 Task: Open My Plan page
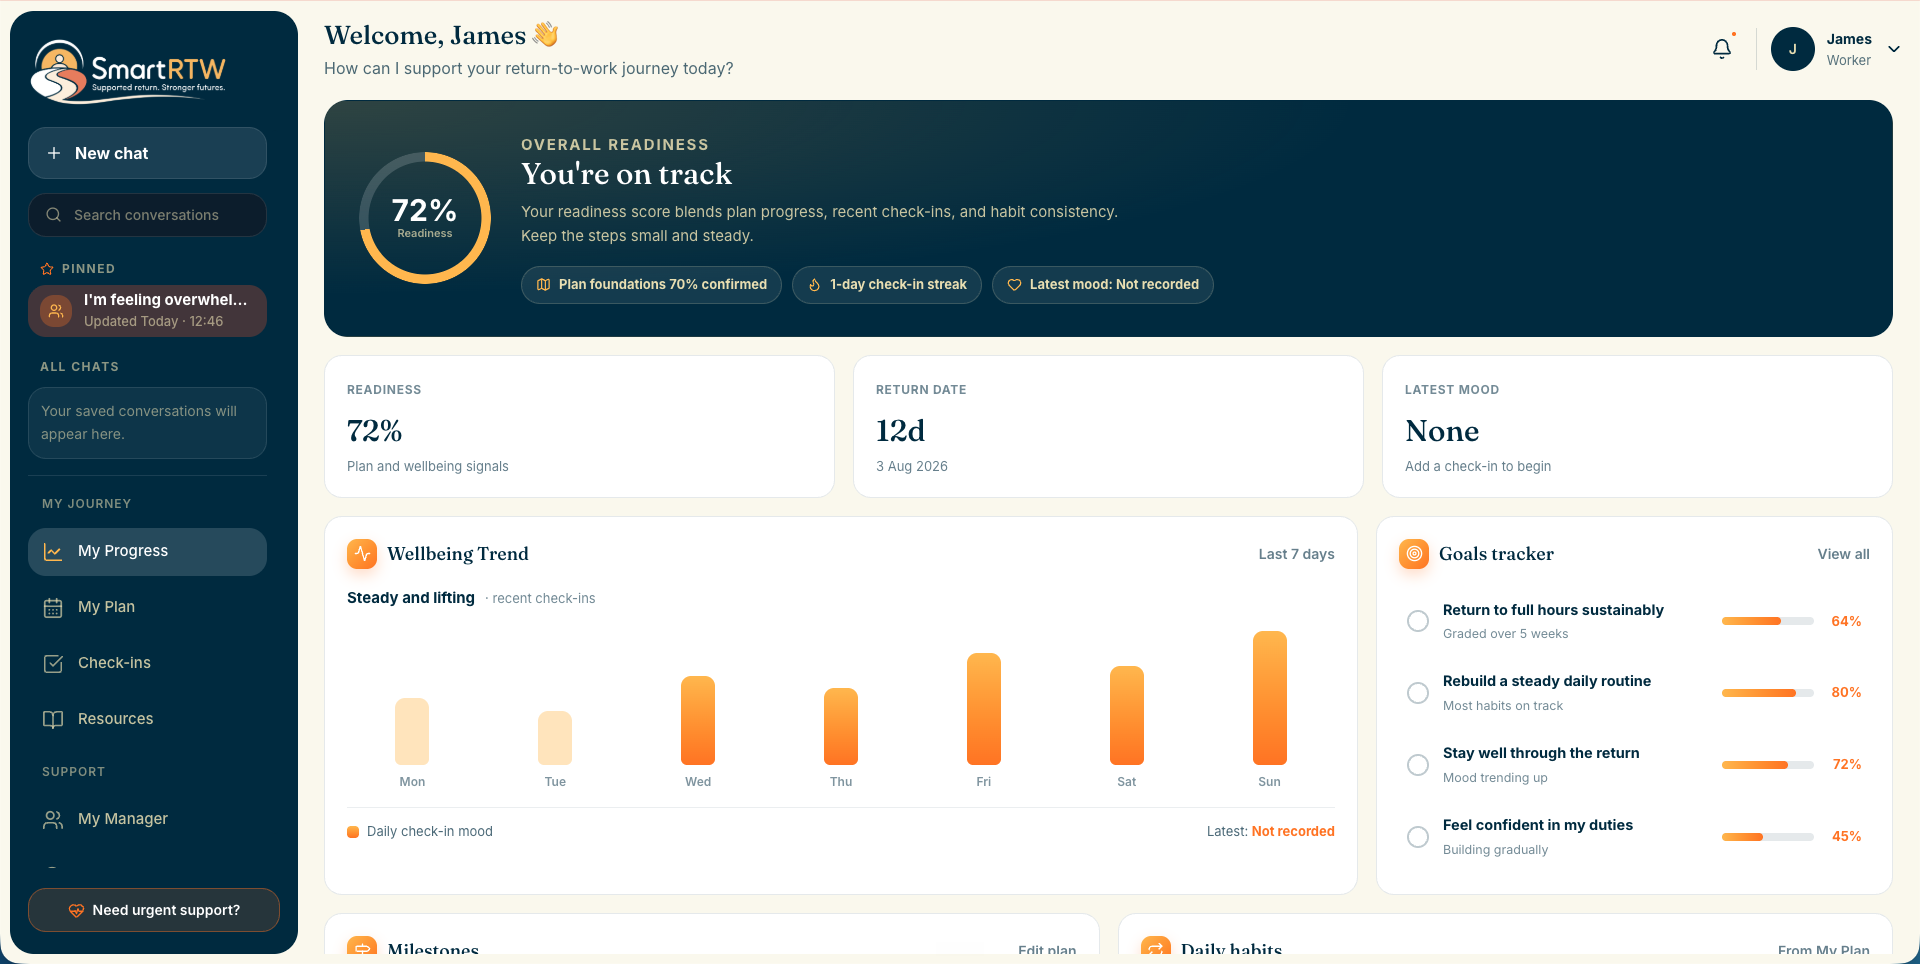147,608
